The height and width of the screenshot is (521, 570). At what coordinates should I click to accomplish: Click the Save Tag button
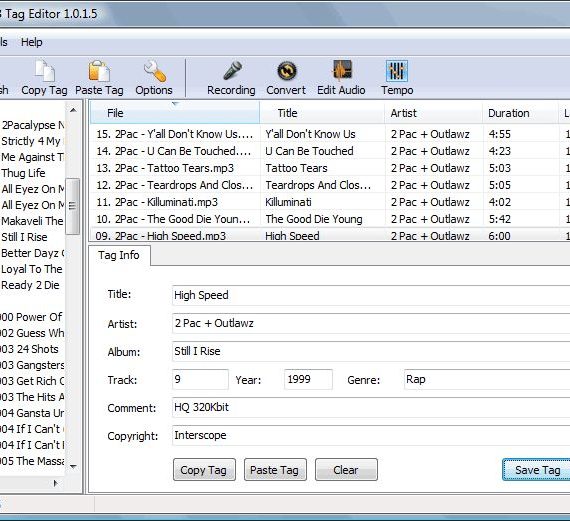[537, 470]
